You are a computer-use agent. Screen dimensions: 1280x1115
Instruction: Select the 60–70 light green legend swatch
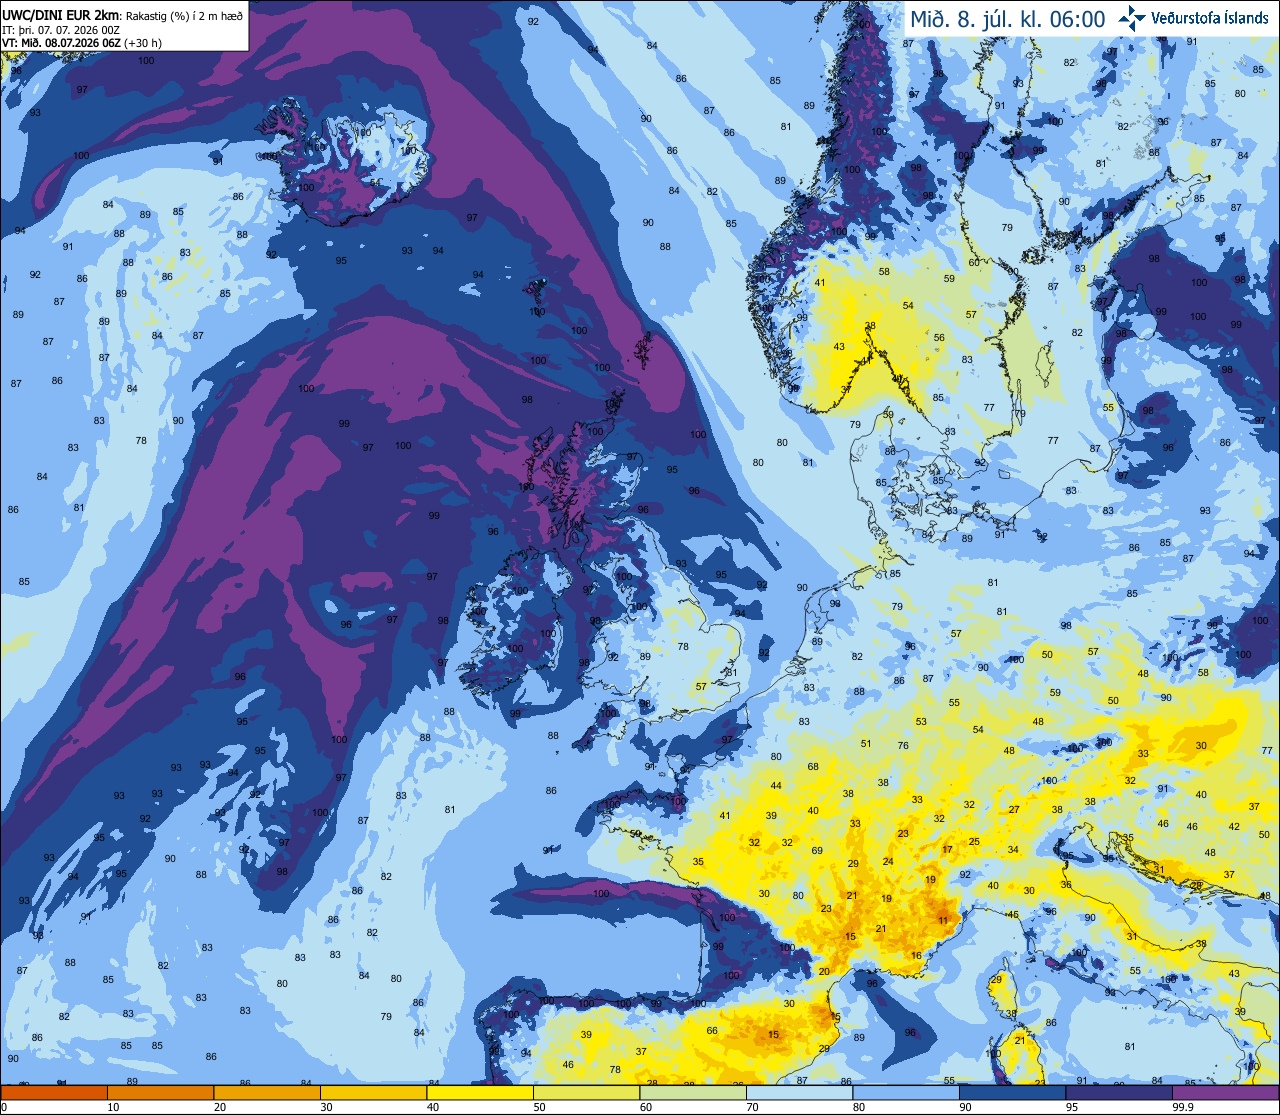click(x=694, y=1093)
